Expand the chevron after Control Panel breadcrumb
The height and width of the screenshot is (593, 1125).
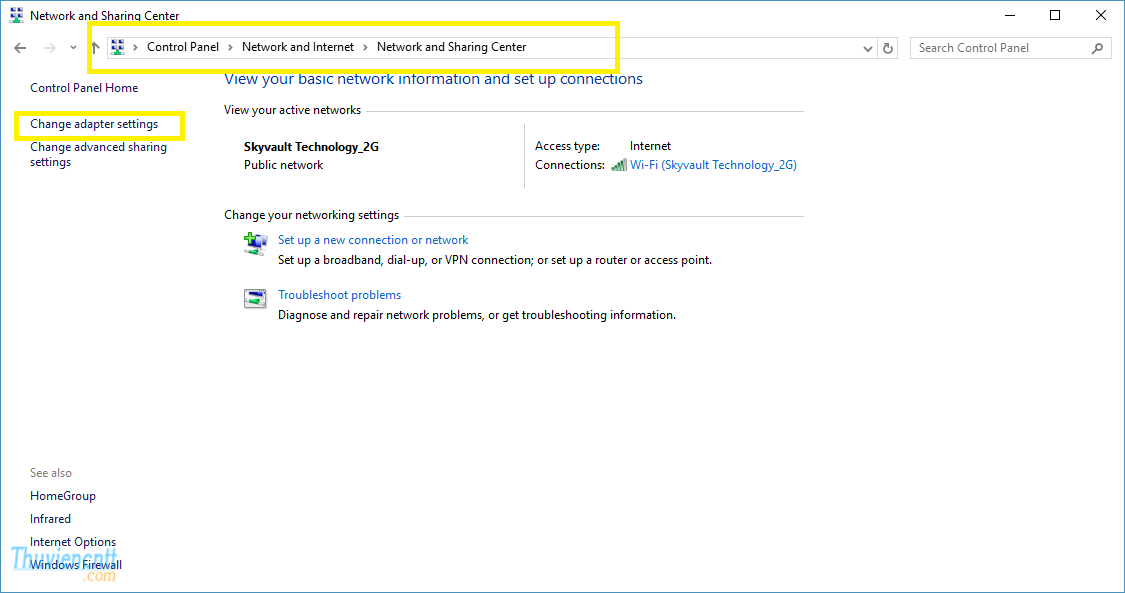[x=230, y=47]
